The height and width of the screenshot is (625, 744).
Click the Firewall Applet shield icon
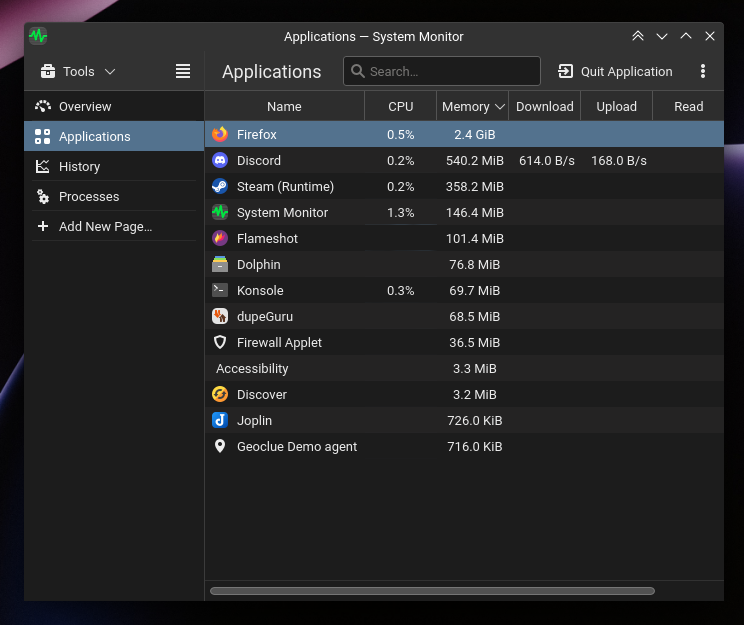(220, 342)
